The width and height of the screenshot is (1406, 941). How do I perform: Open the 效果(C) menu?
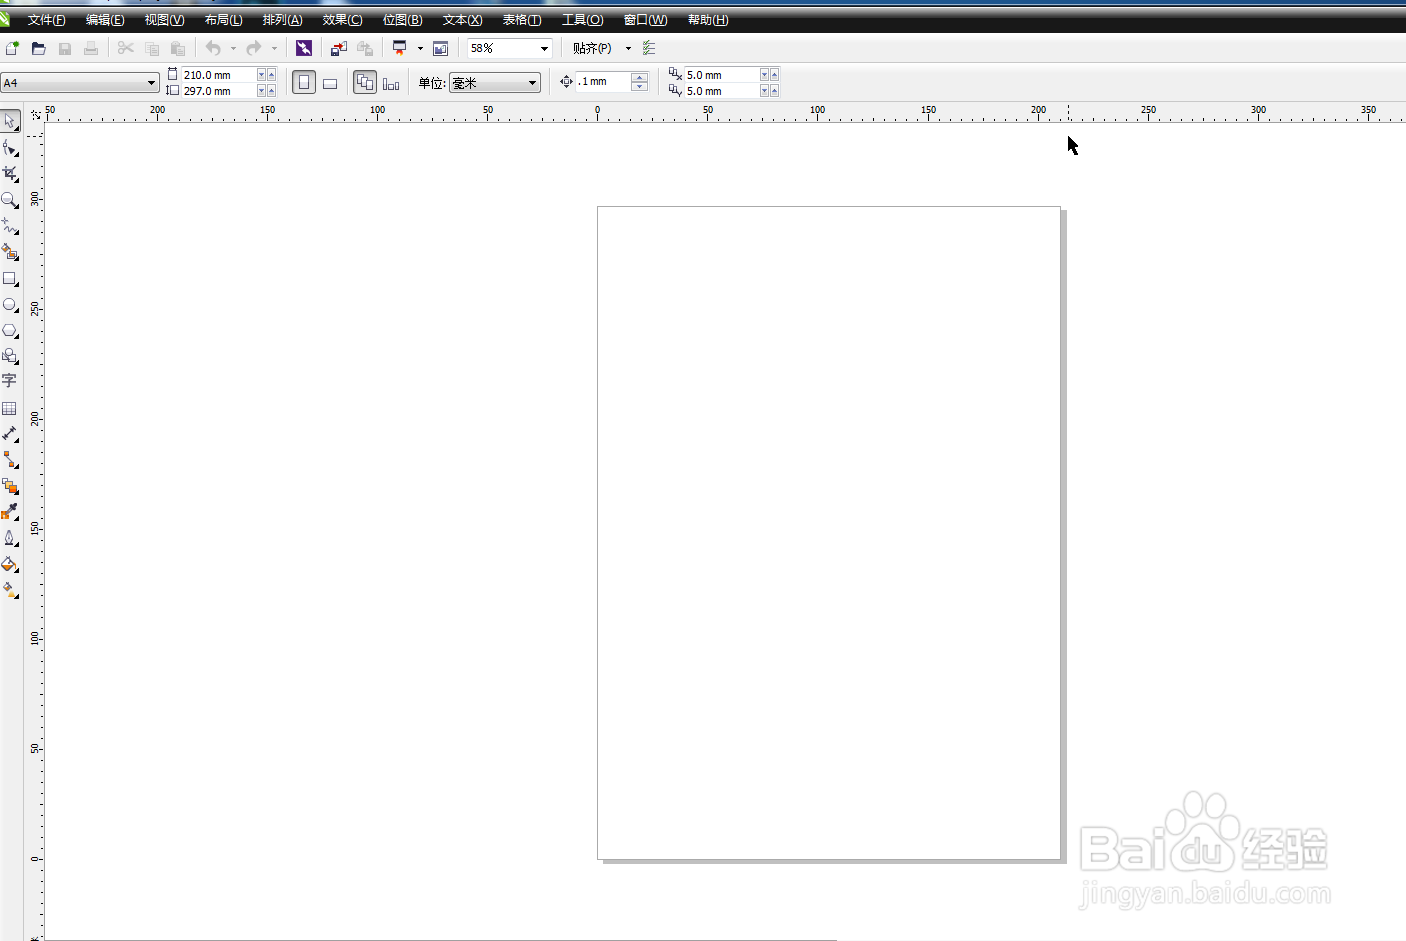coord(342,20)
